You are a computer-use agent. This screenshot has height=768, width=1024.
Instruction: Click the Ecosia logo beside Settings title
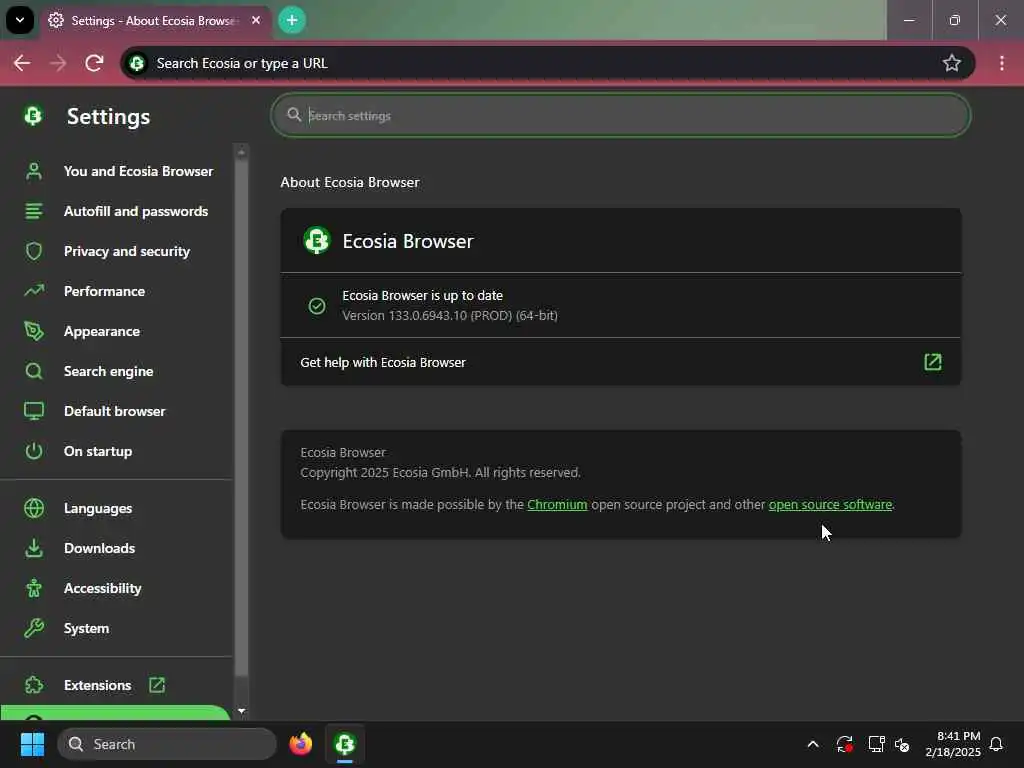[x=33, y=116]
